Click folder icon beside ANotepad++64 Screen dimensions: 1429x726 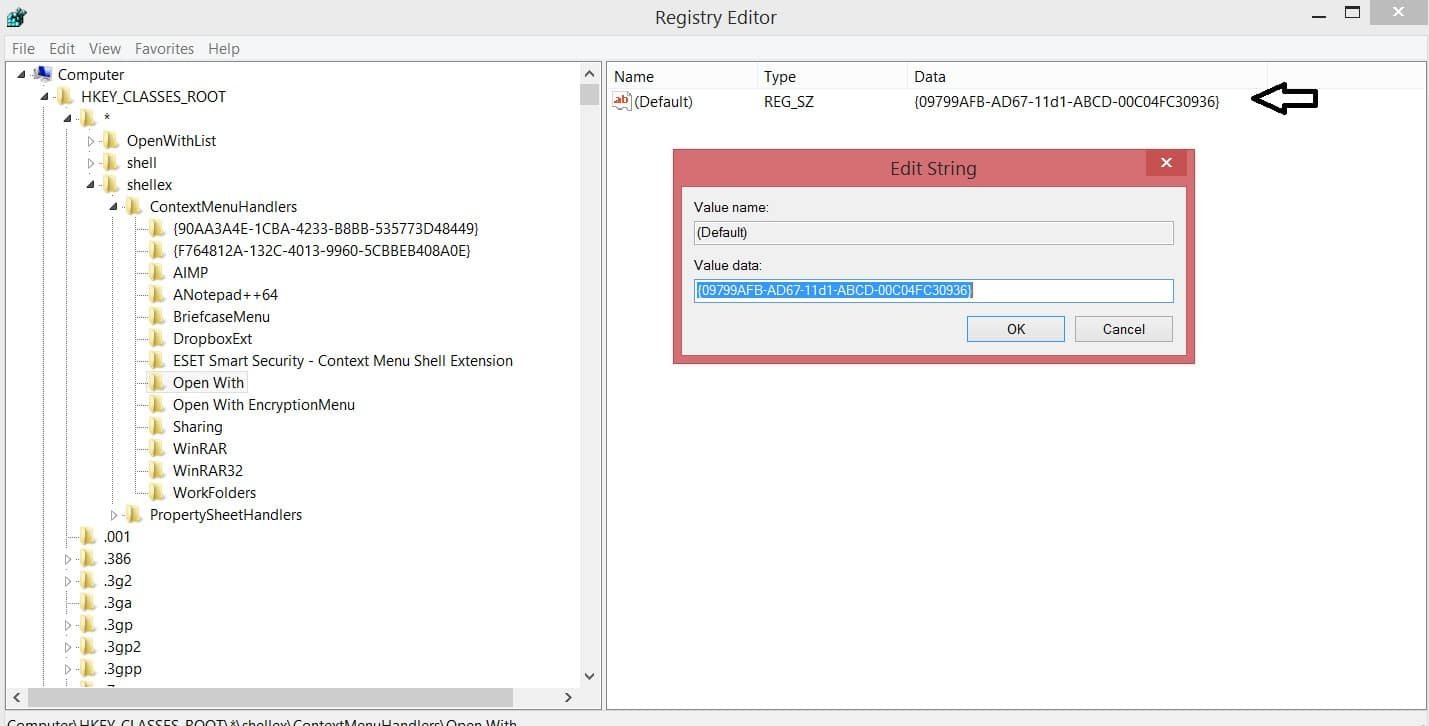[x=157, y=295]
